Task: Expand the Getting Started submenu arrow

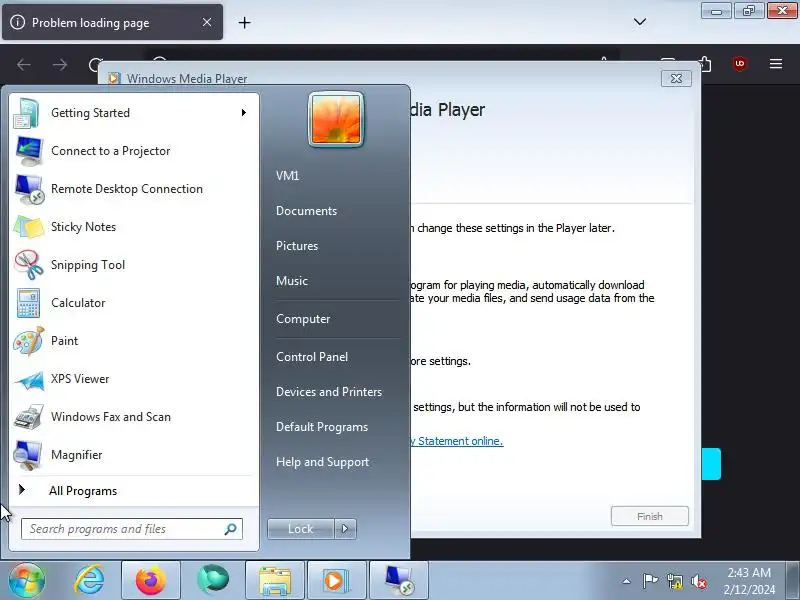Action: 244,113
